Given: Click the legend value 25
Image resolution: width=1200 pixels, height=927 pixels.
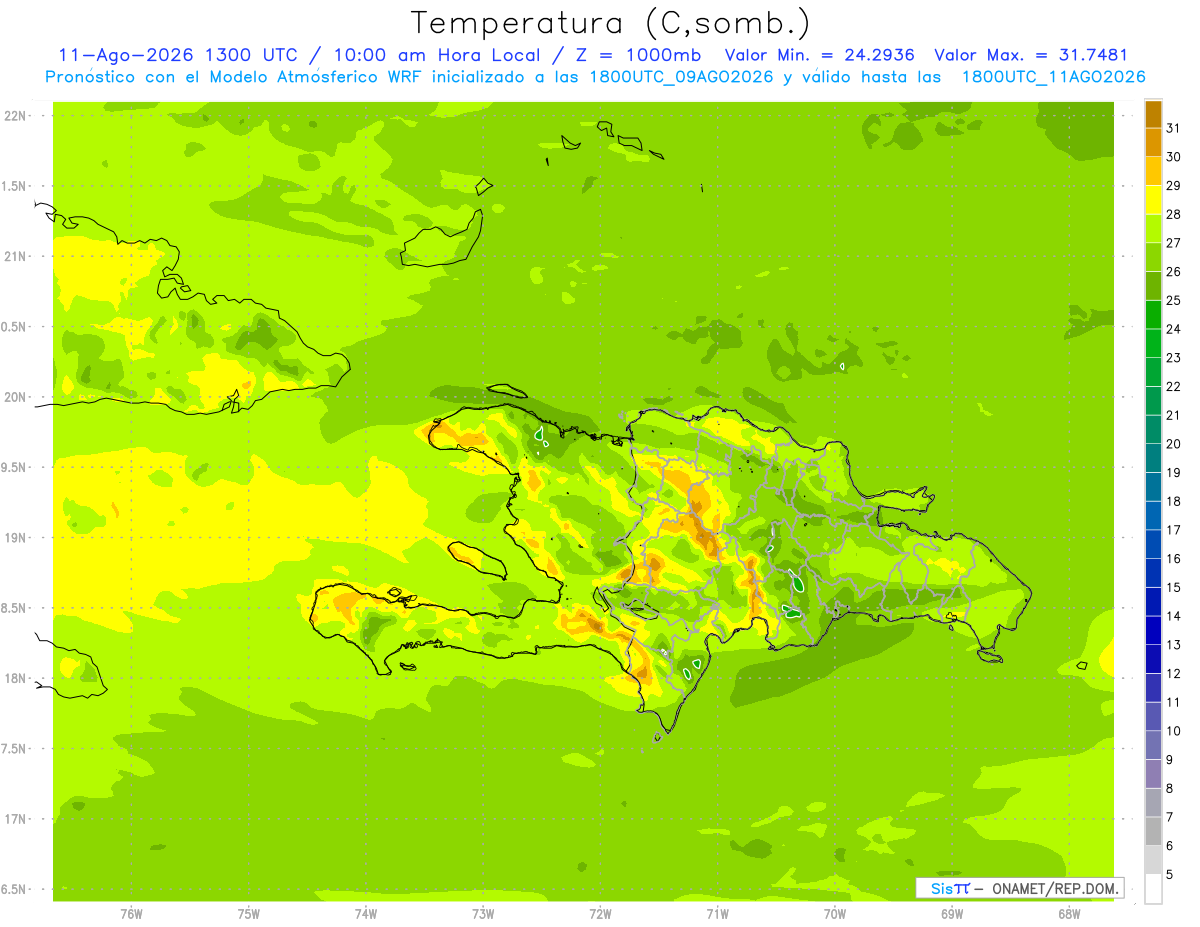Looking at the screenshot, I should coord(1173,300).
